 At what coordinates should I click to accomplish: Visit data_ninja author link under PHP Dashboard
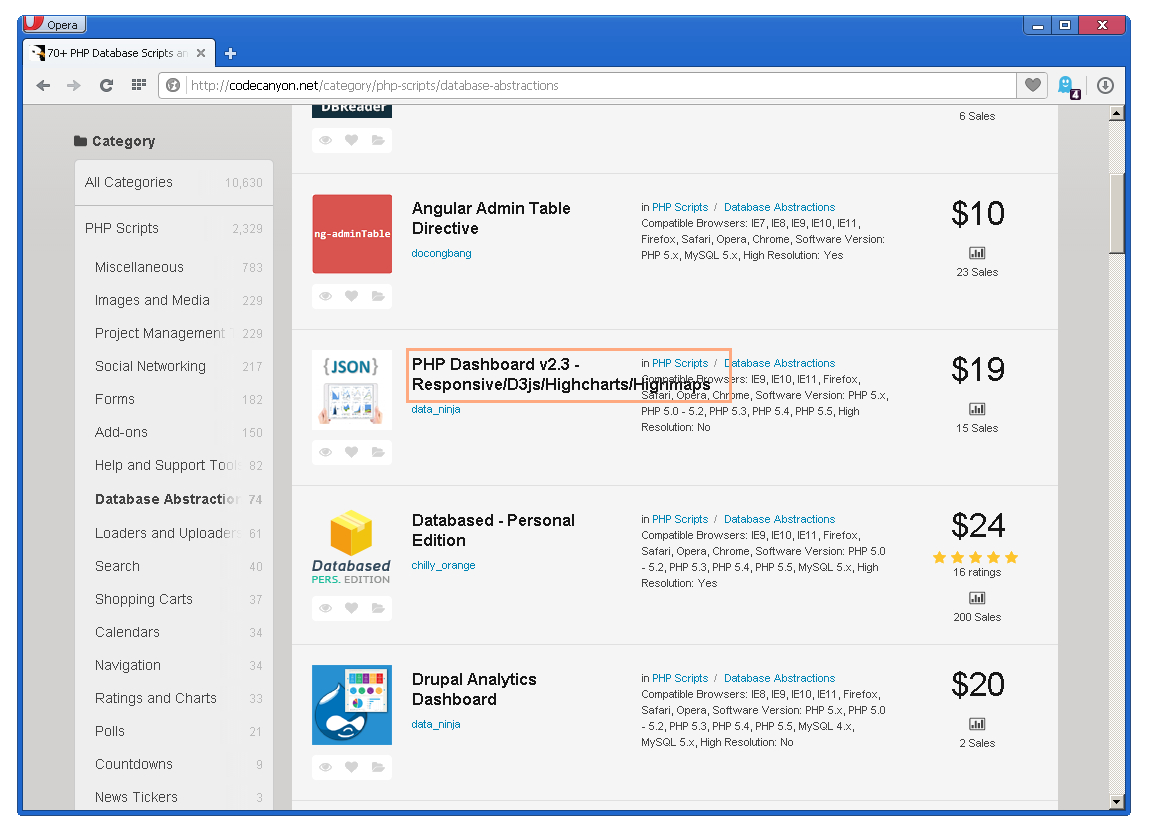click(x=436, y=409)
